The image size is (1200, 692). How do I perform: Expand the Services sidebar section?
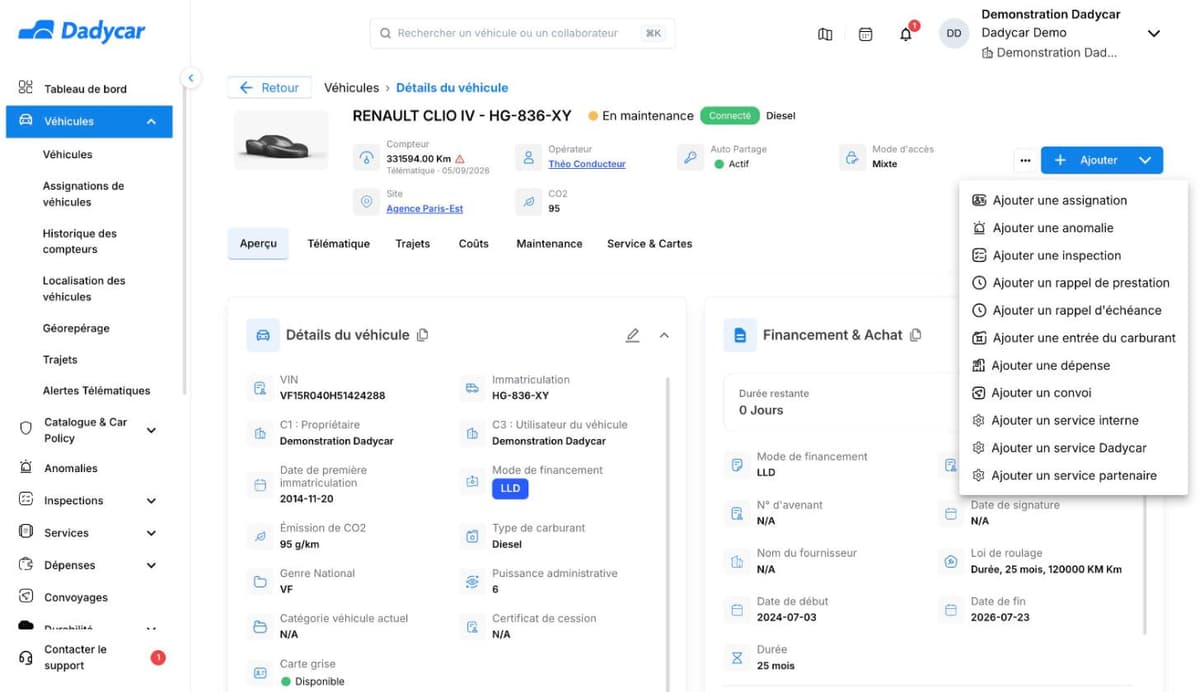(151, 533)
